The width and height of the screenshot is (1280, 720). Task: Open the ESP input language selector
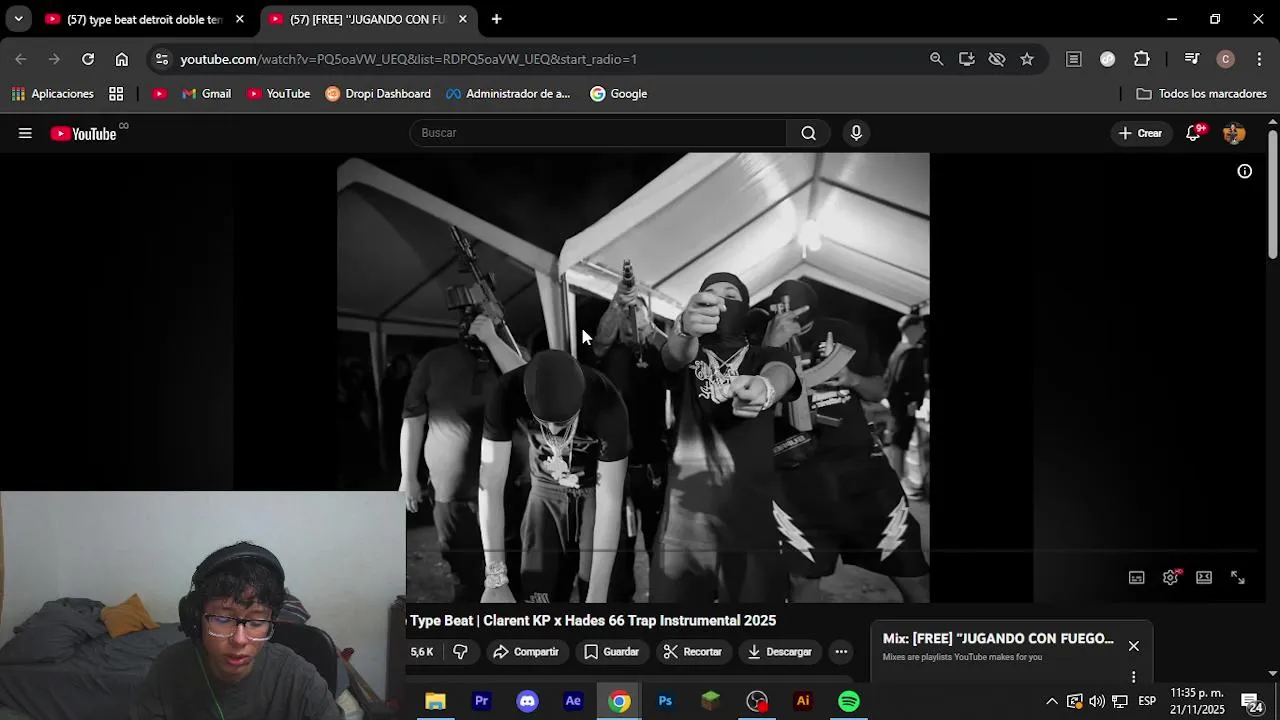[1147, 701]
